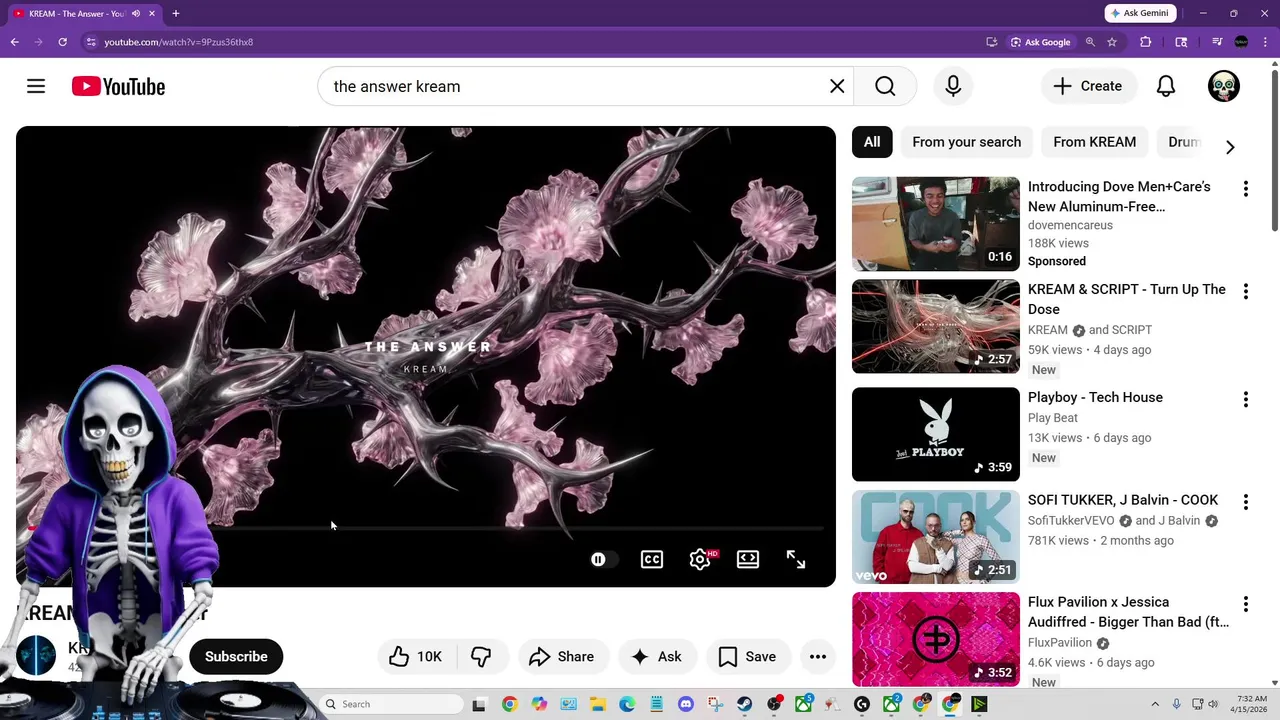Viewport: 1280px width, 720px height.
Task: Dislike the video
Action: [x=482, y=657]
